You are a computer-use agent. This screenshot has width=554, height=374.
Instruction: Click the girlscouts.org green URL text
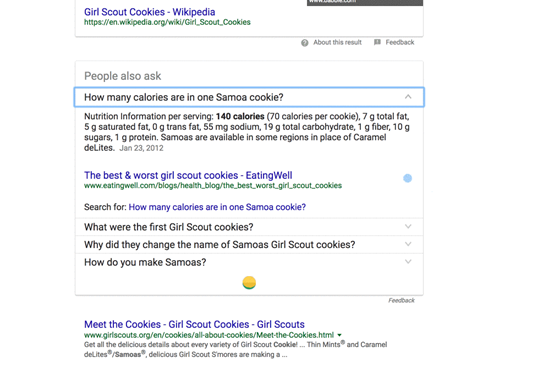pos(208,335)
